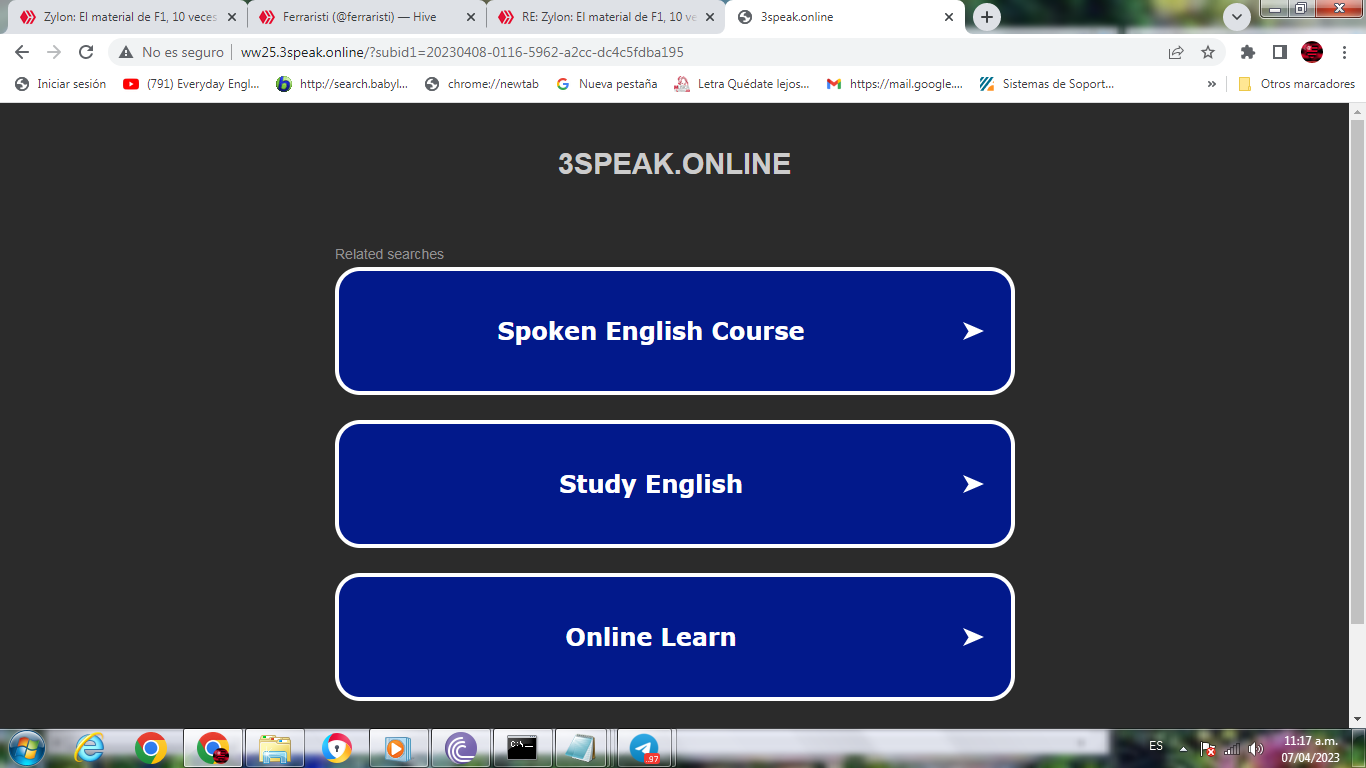Open the 'Otros marcadores' folder
The image size is (1366, 768).
[1296, 84]
